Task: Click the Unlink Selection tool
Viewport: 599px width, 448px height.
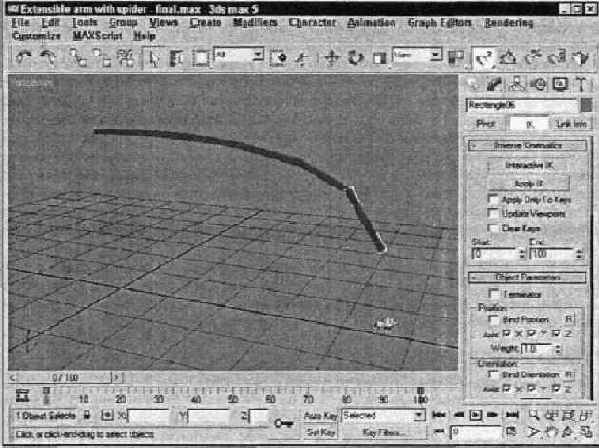Action: pyautogui.click(x=102, y=58)
